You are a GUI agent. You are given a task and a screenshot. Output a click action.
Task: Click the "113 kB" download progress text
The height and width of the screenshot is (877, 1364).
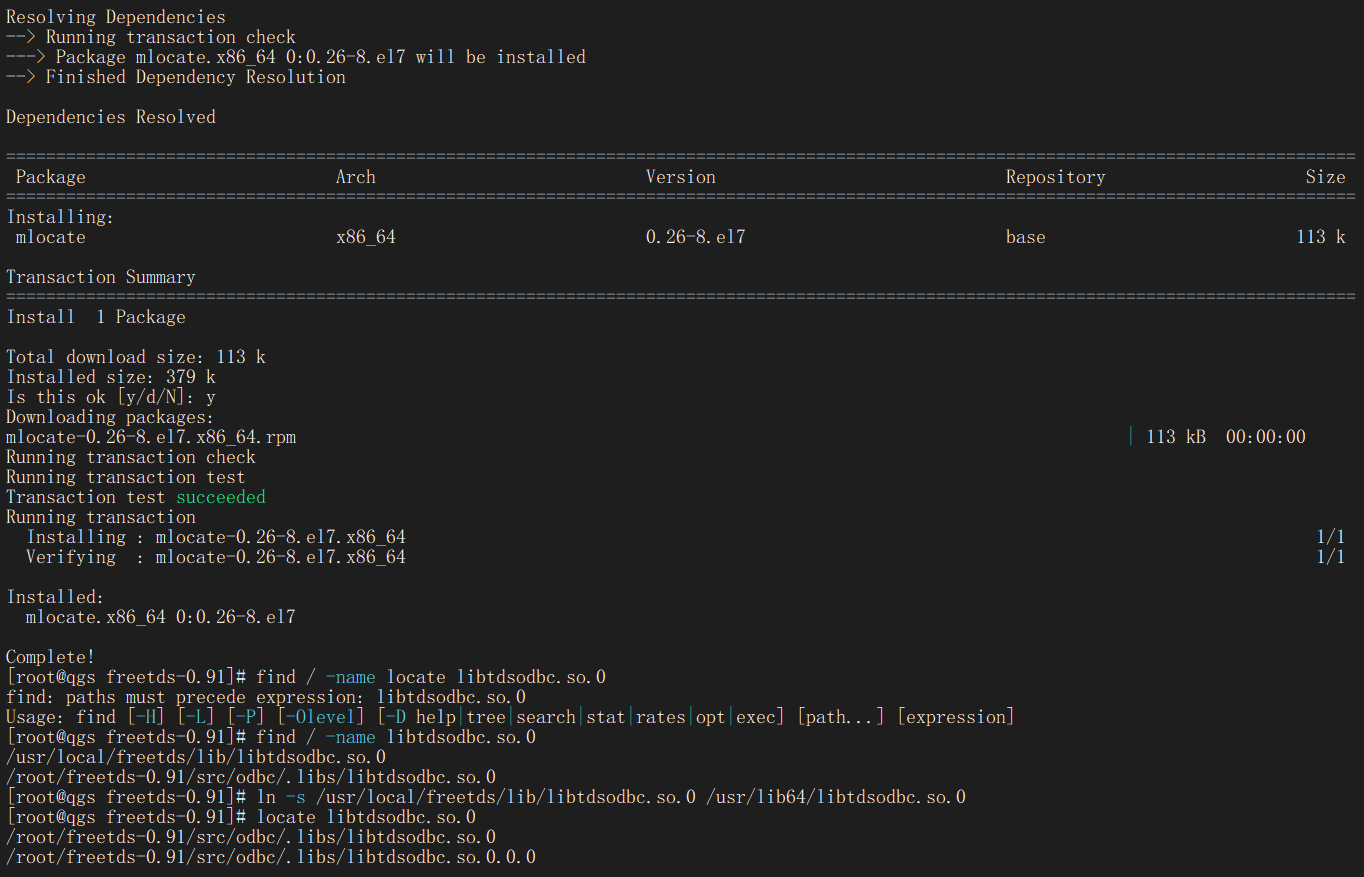[x=1175, y=437]
